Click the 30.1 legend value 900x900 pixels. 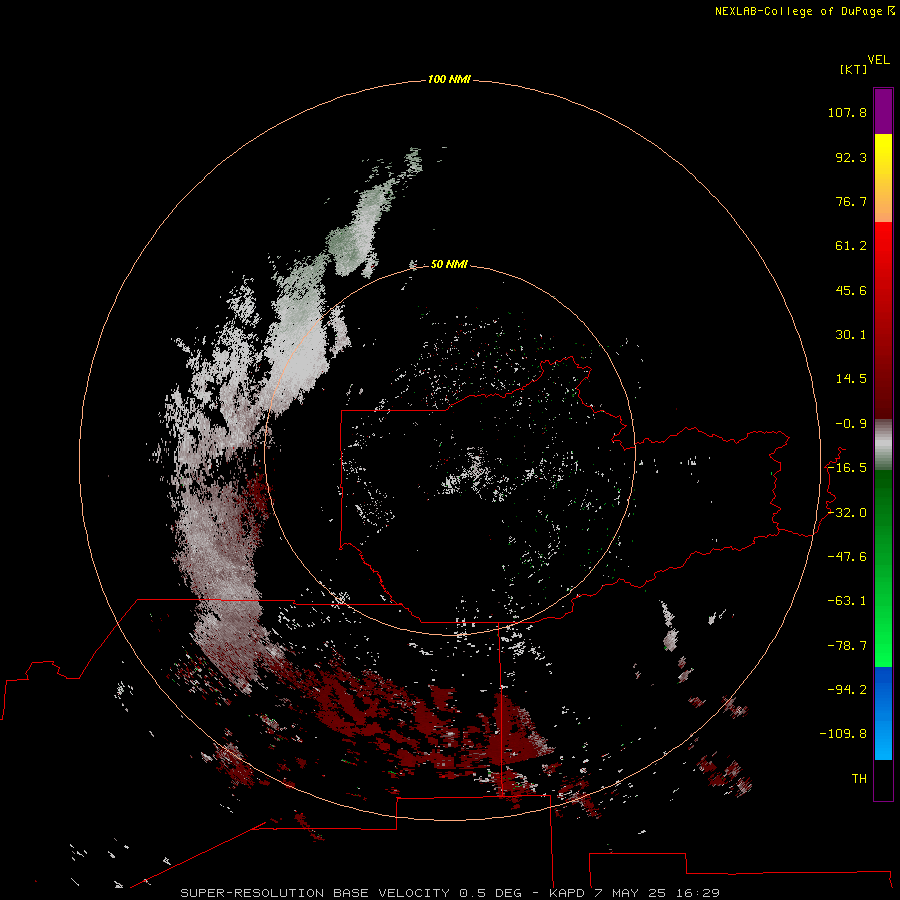click(851, 335)
